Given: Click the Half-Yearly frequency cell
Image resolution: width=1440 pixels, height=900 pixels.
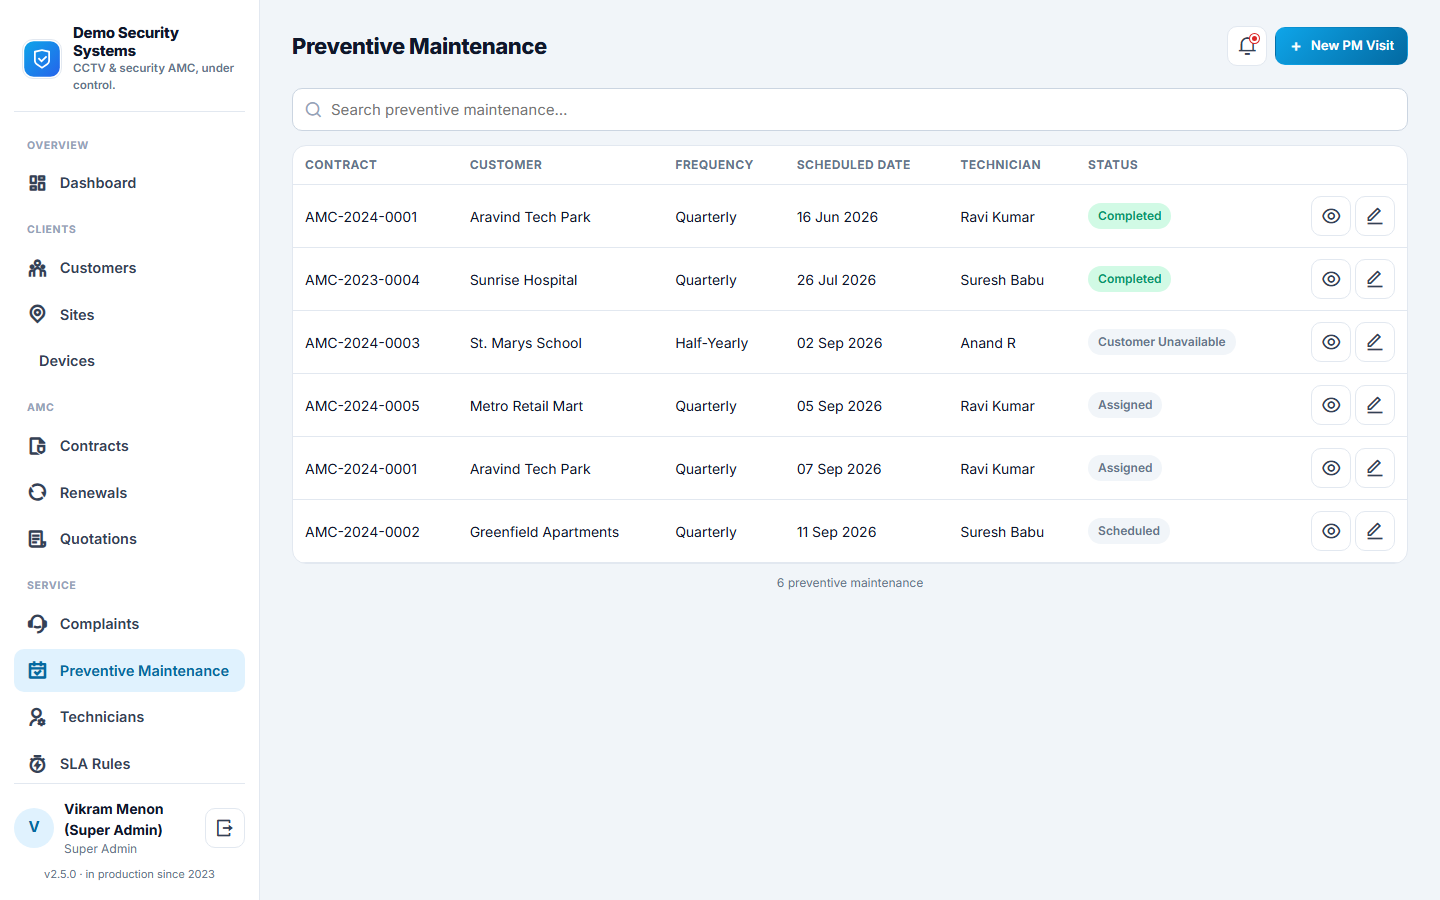Looking at the screenshot, I should (711, 343).
